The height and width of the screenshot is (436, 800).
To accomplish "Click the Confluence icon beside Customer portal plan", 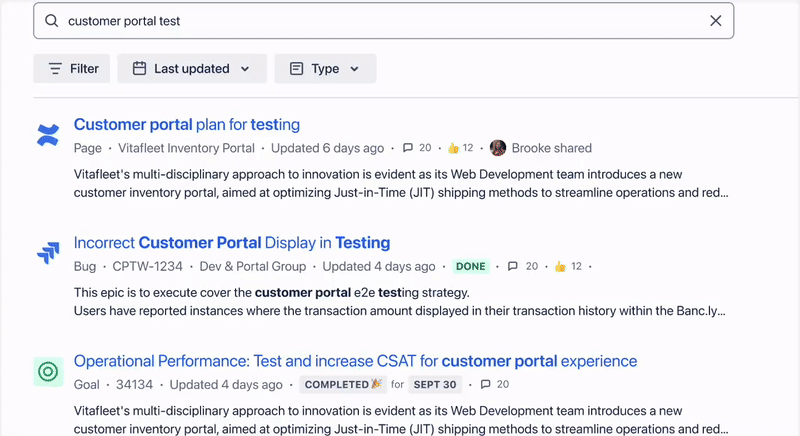I will point(48,136).
